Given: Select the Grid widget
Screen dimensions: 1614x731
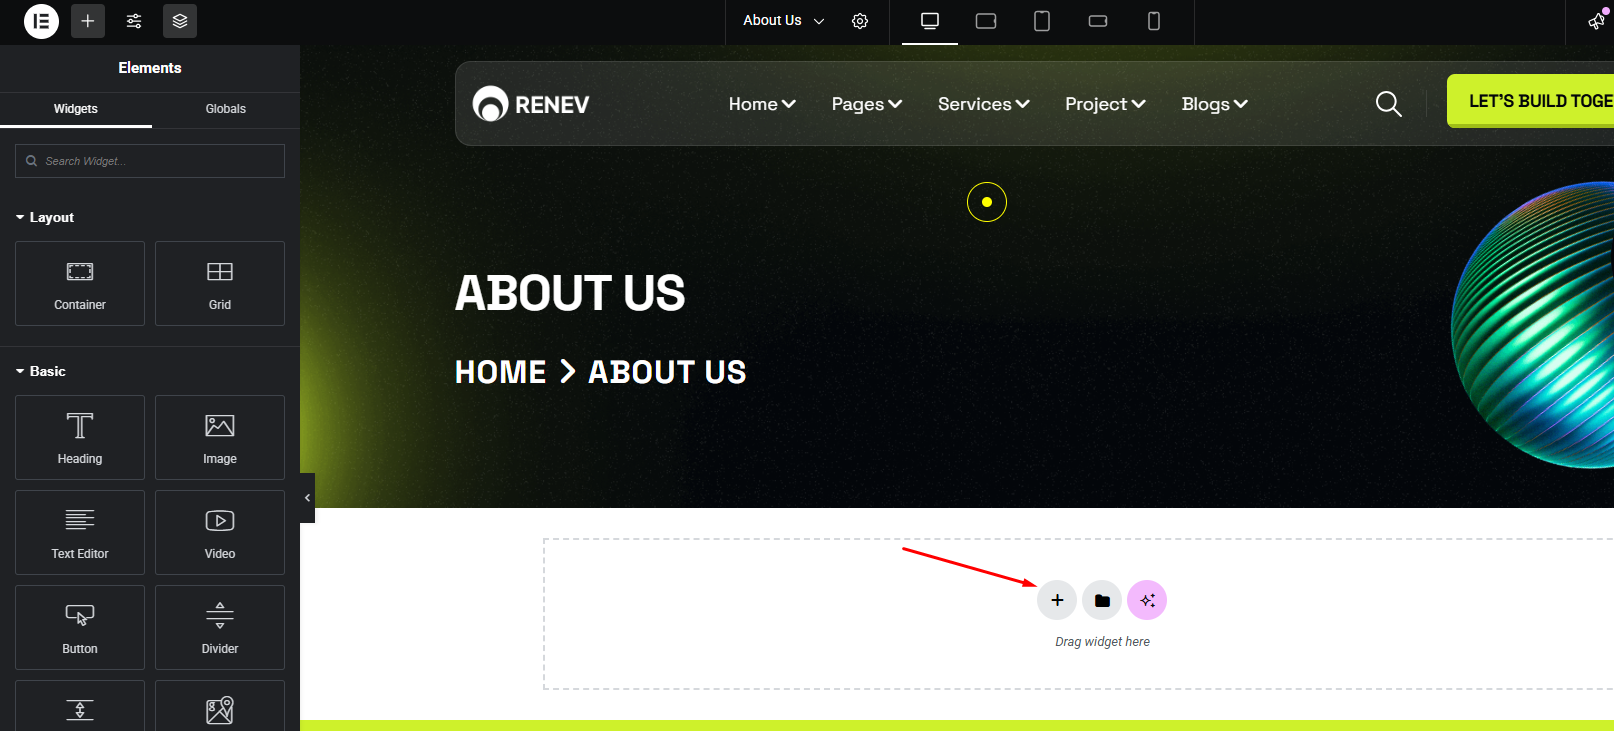Looking at the screenshot, I should [220, 283].
